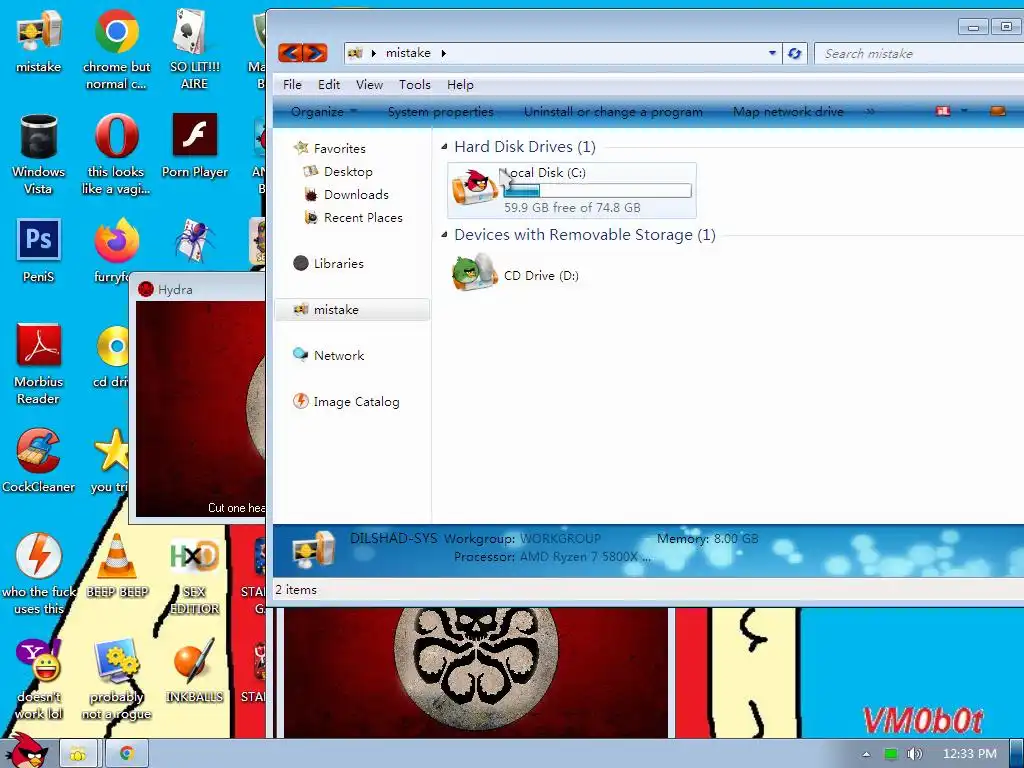This screenshot has height=768, width=1024.
Task: Show hidden icons in system tray
Action: (866, 754)
